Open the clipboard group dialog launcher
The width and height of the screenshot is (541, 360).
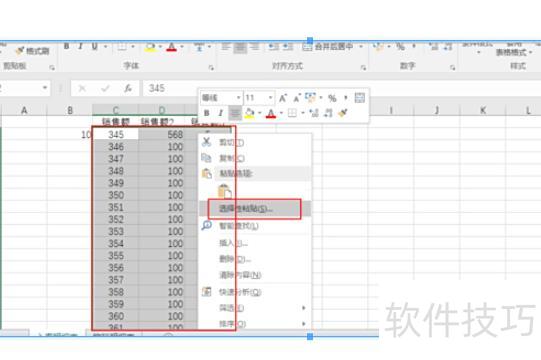click(x=52, y=68)
